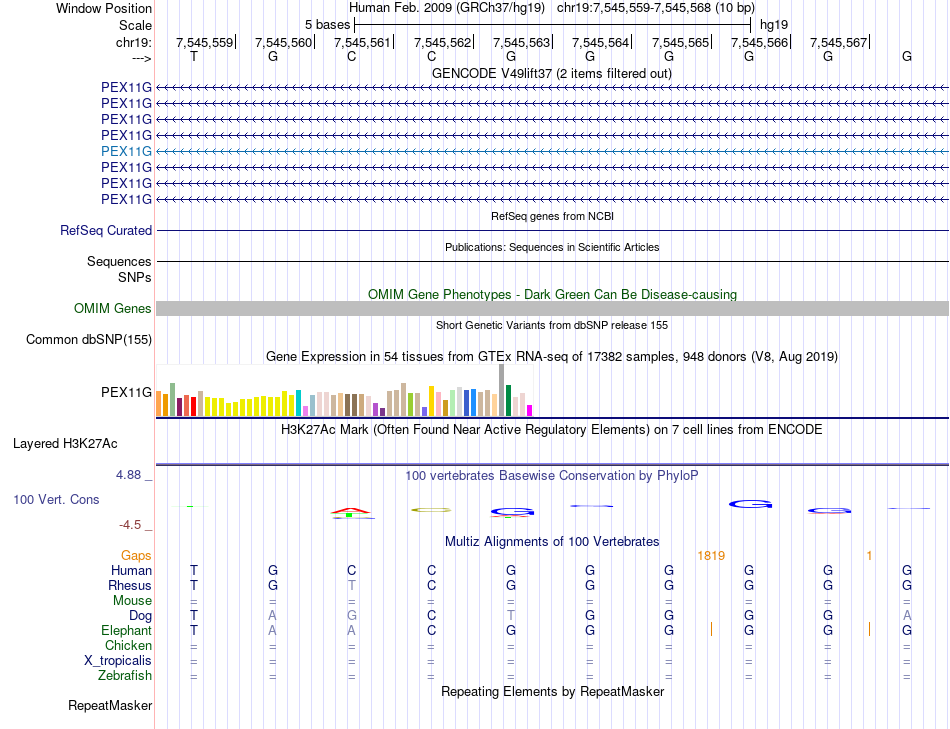Click the orange Gaps row label
The height and width of the screenshot is (729, 950).
coord(136,555)
